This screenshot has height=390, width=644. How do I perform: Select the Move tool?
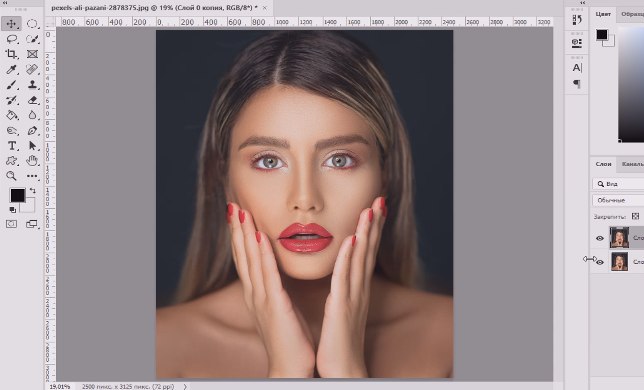point(11,23)
